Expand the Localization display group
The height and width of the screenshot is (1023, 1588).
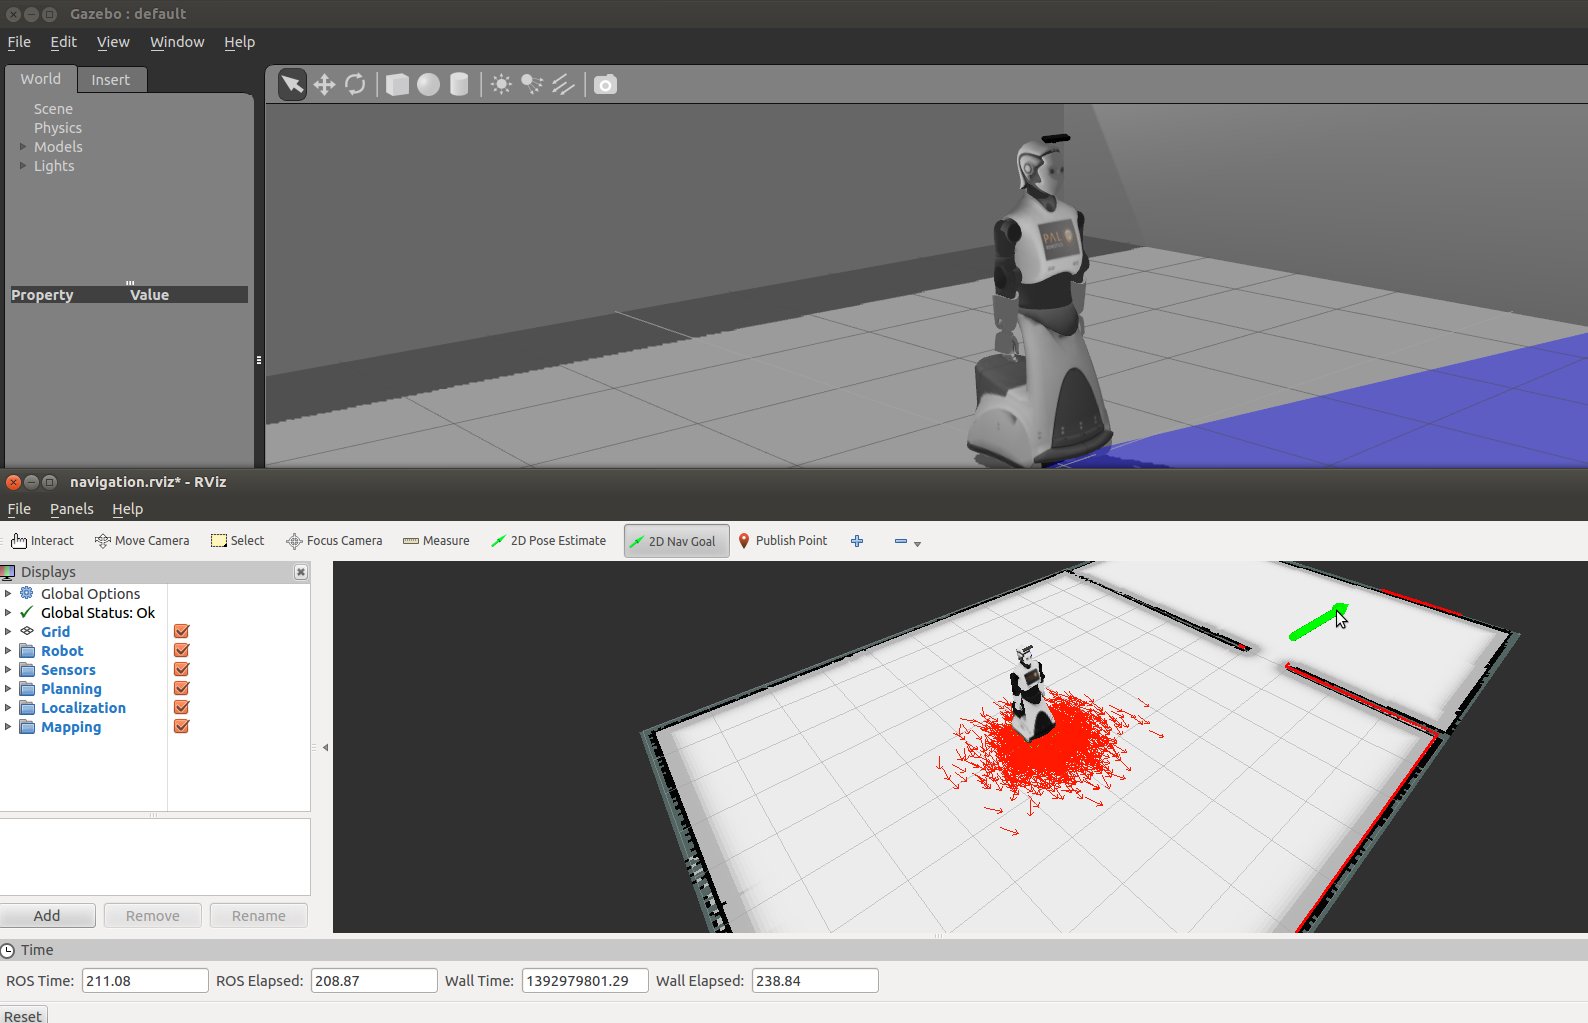click(x=8, y=708)
